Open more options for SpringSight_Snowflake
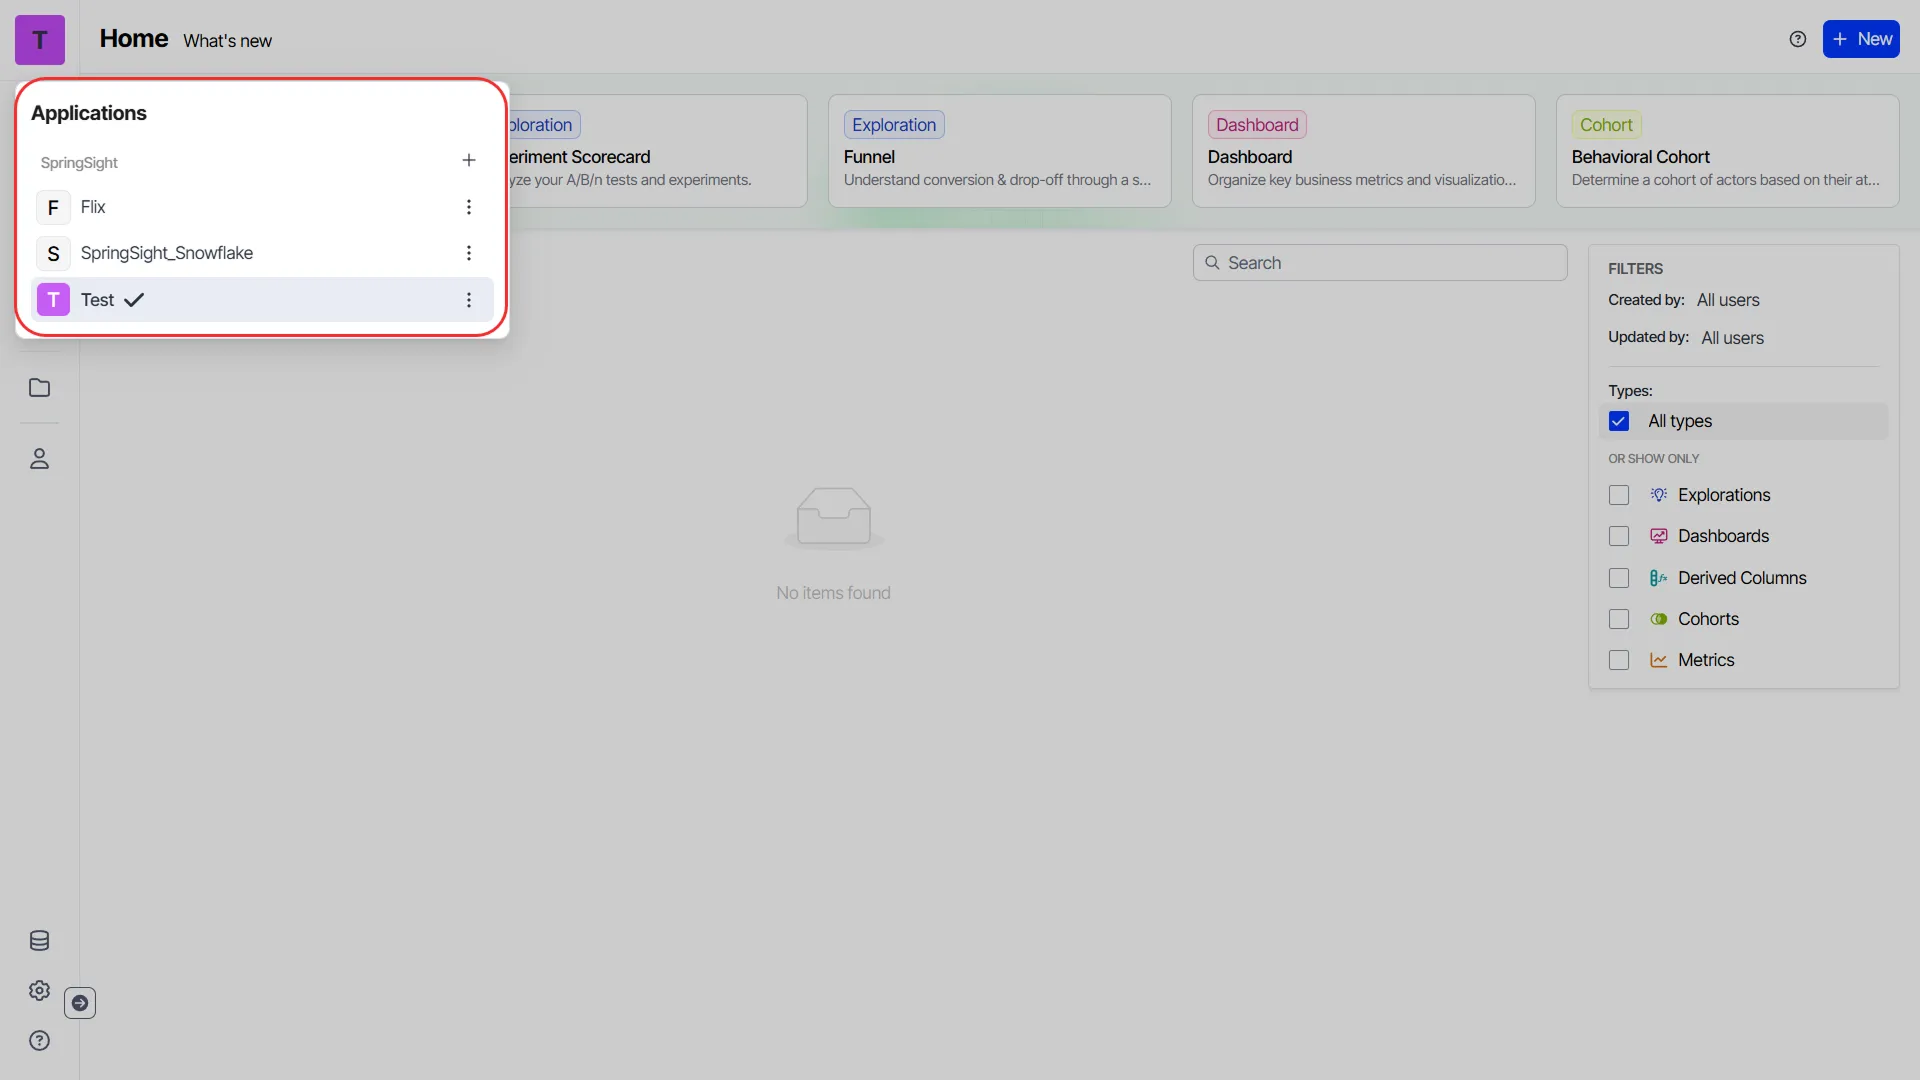 [x=469, y=253]
